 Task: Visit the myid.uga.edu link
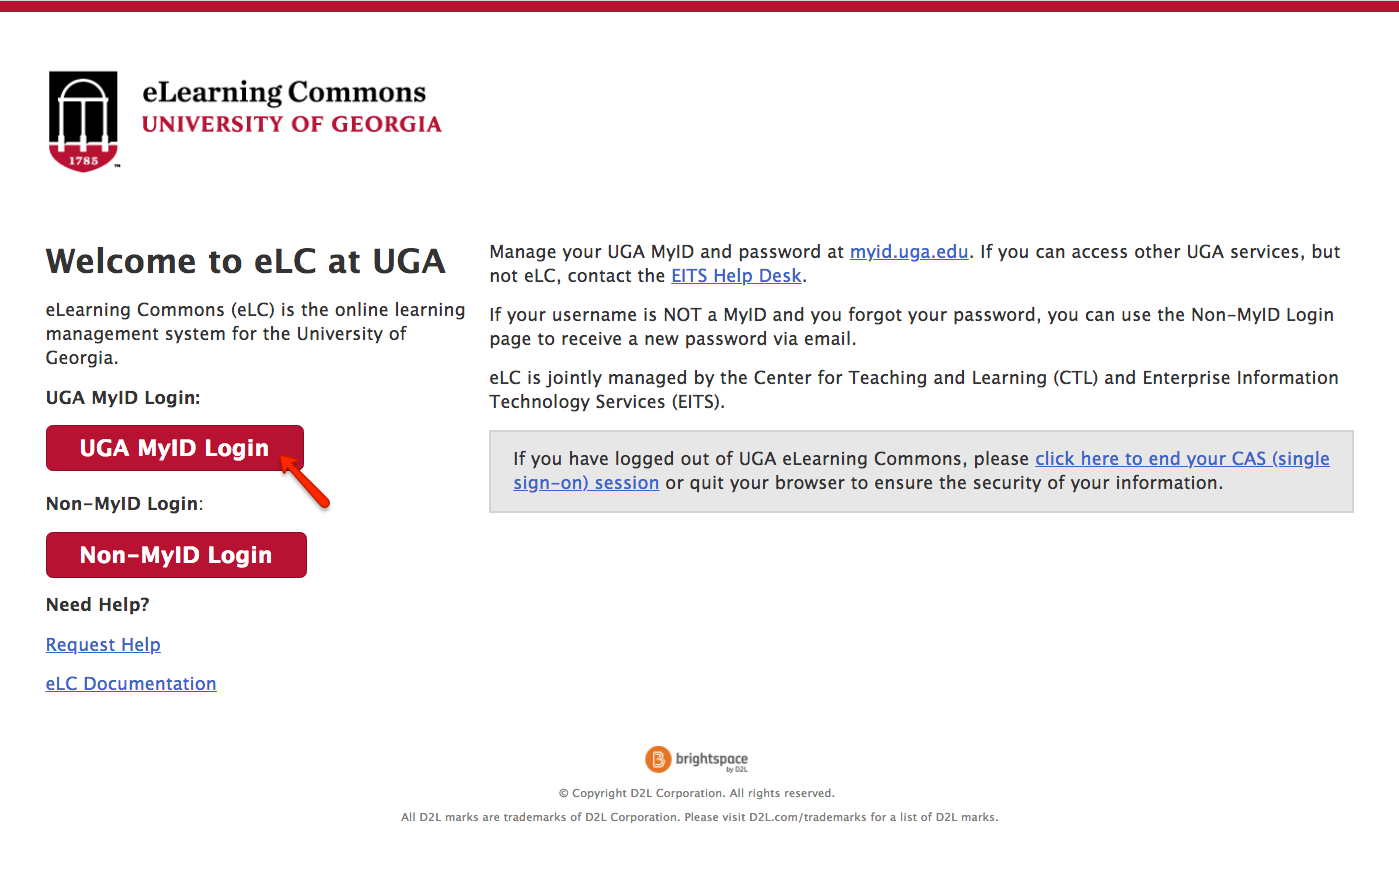[909, 252]
